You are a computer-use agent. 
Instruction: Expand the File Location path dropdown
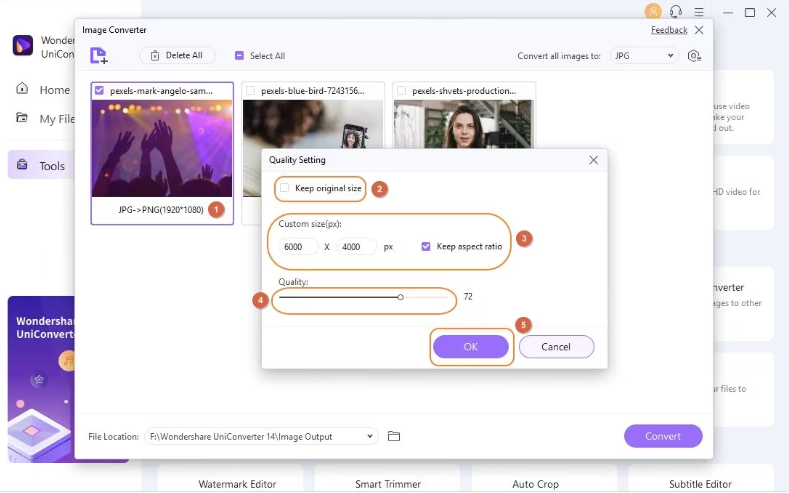point(371,436)
